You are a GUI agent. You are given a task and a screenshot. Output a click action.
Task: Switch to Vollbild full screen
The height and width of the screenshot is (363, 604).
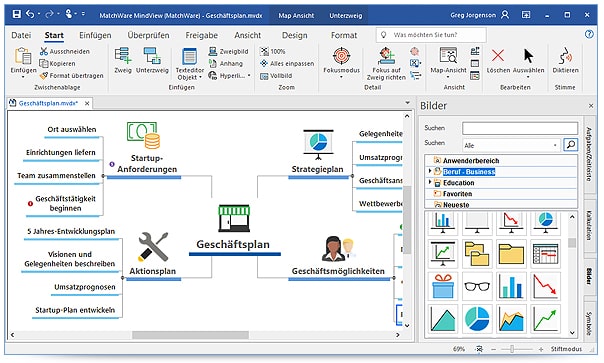pyautogui.click(x=276, y=76)
